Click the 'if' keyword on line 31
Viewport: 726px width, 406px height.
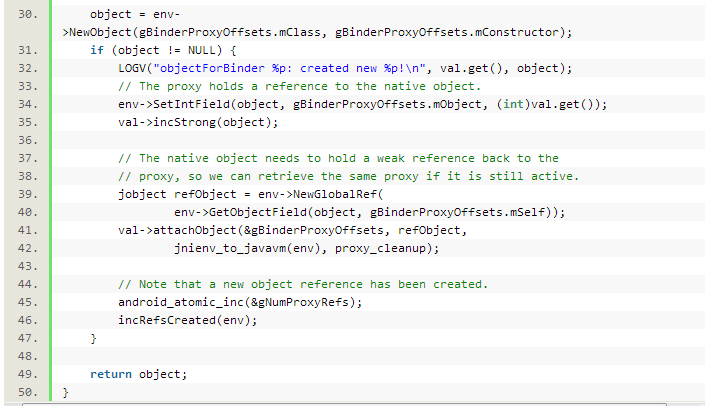tap(97, 50)
